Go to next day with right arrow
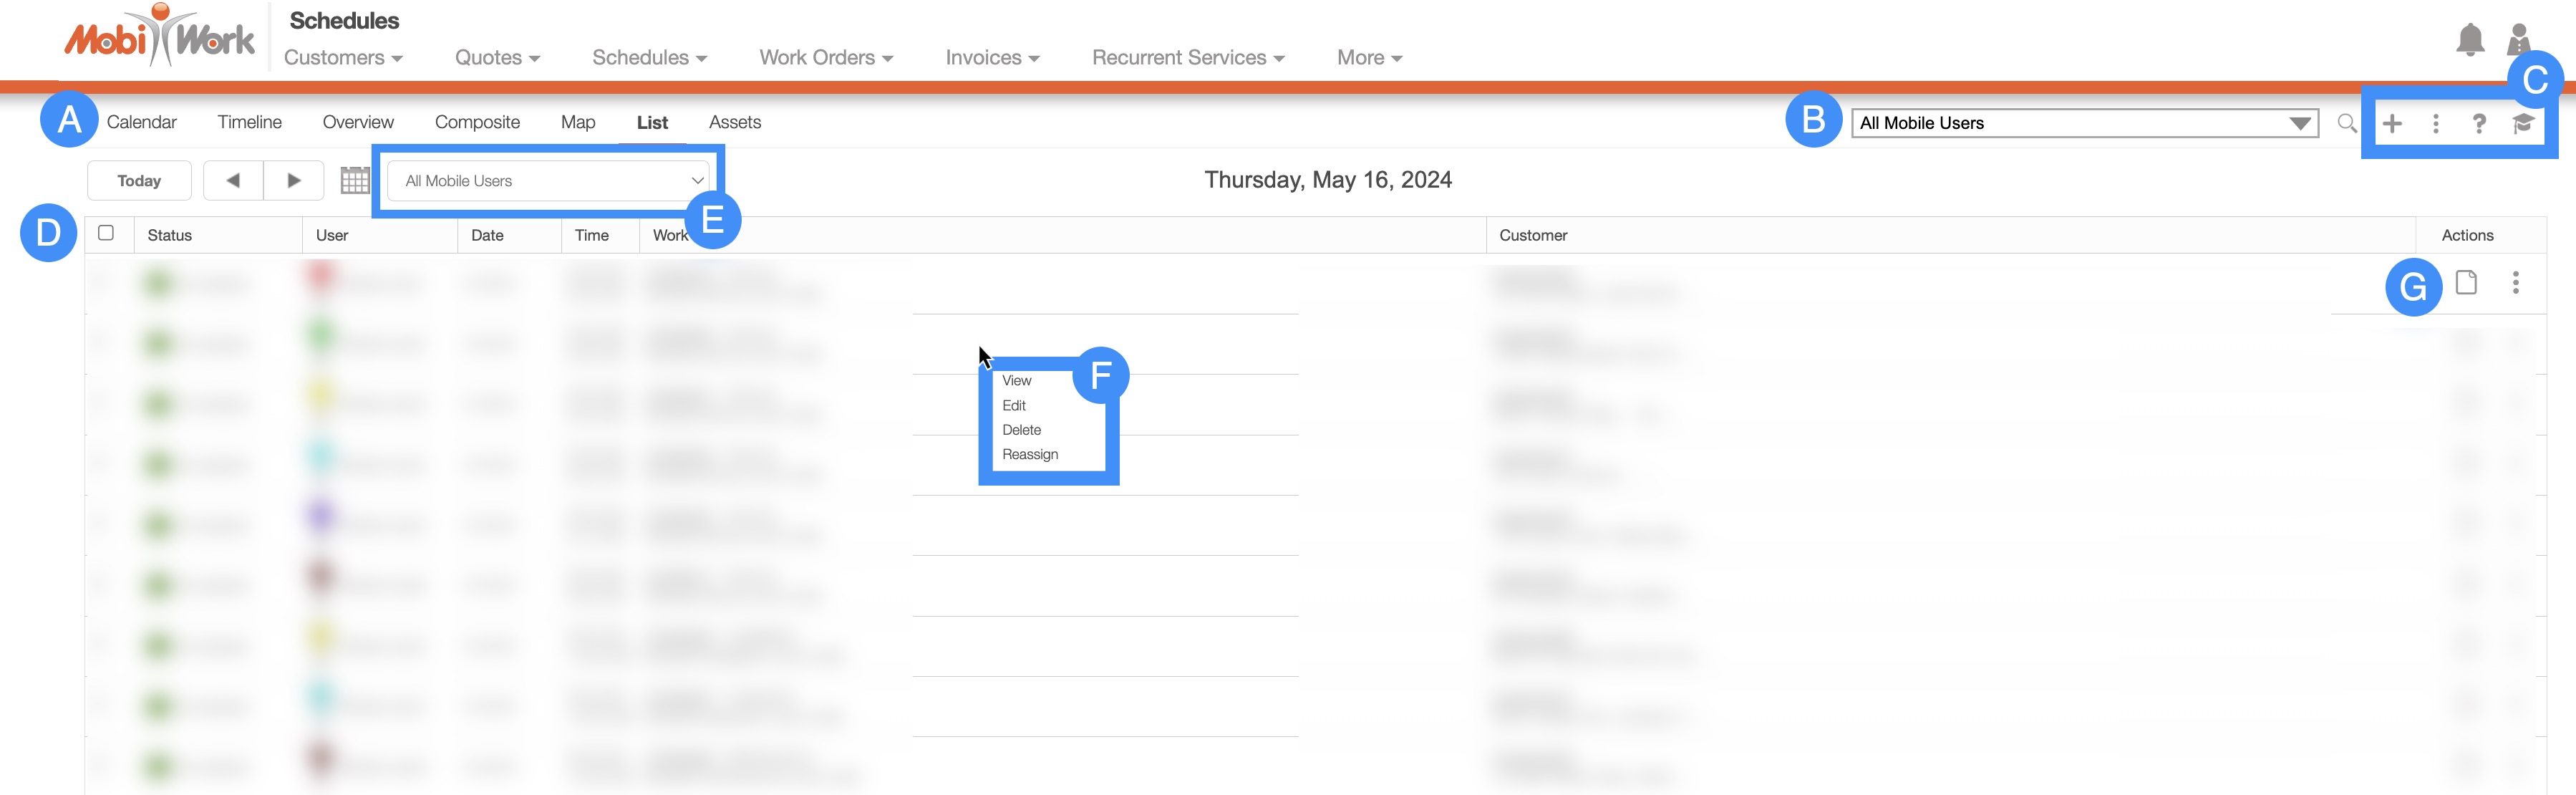Screen dimensions: 2576x795 (293, 181)
